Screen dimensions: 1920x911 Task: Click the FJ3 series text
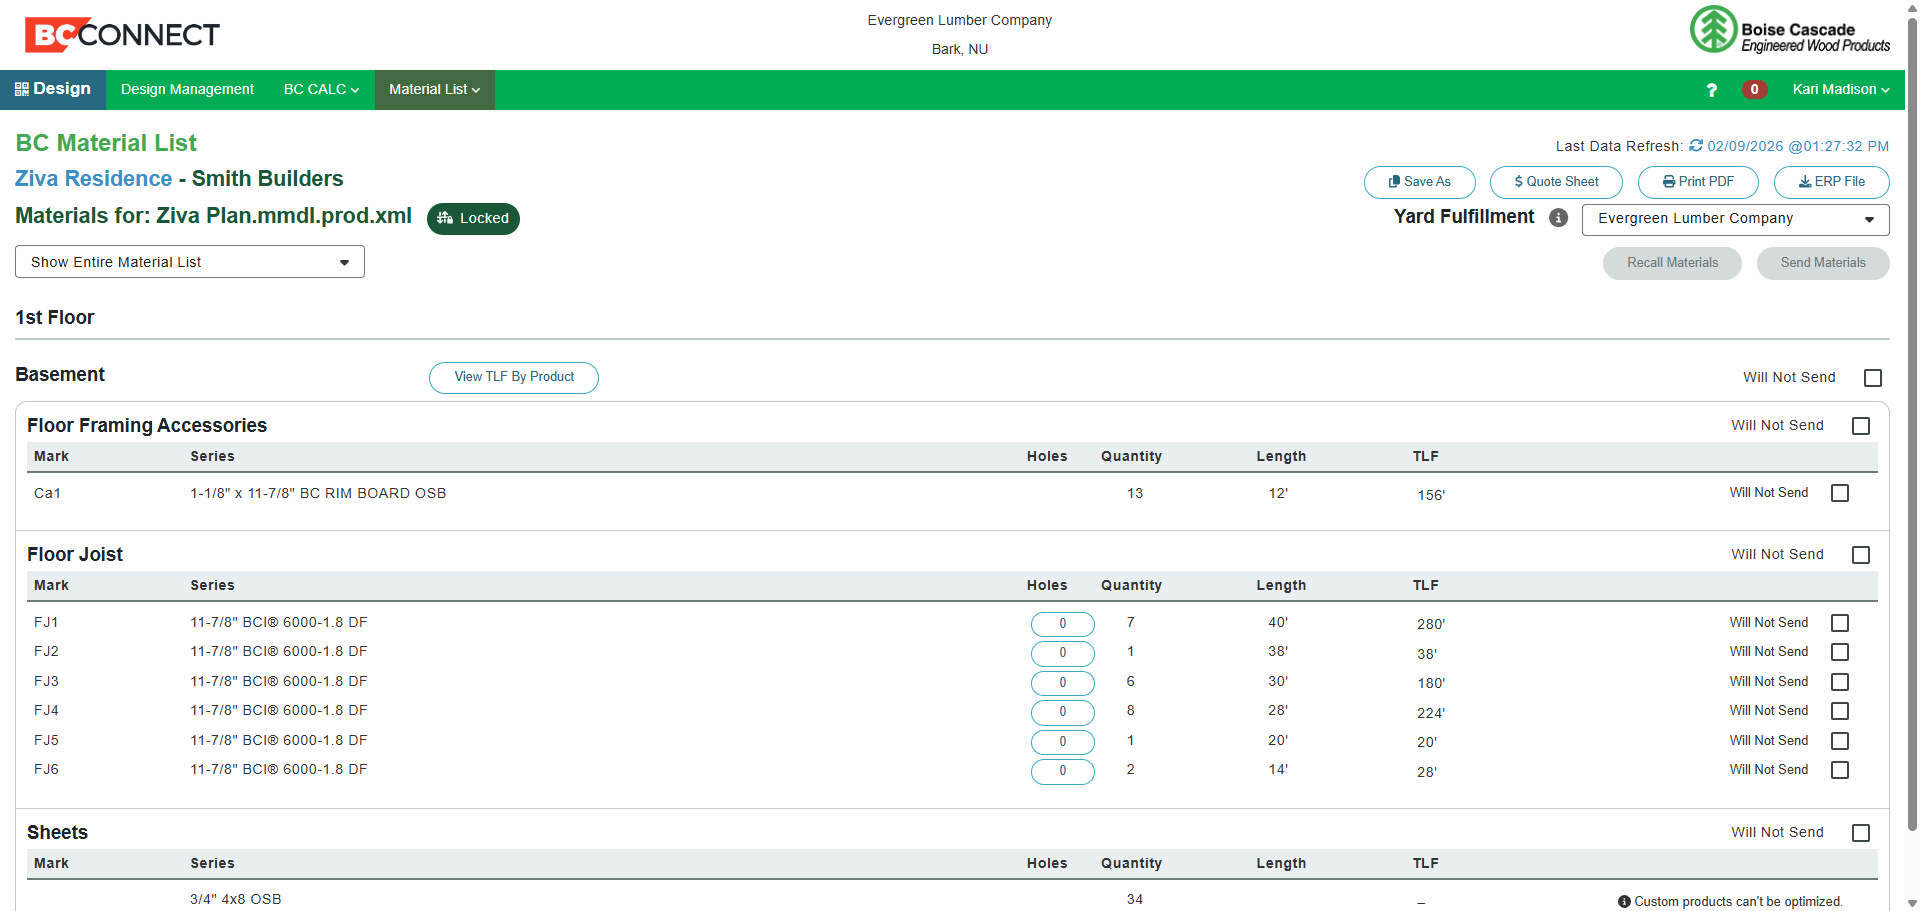pos(279,681)
